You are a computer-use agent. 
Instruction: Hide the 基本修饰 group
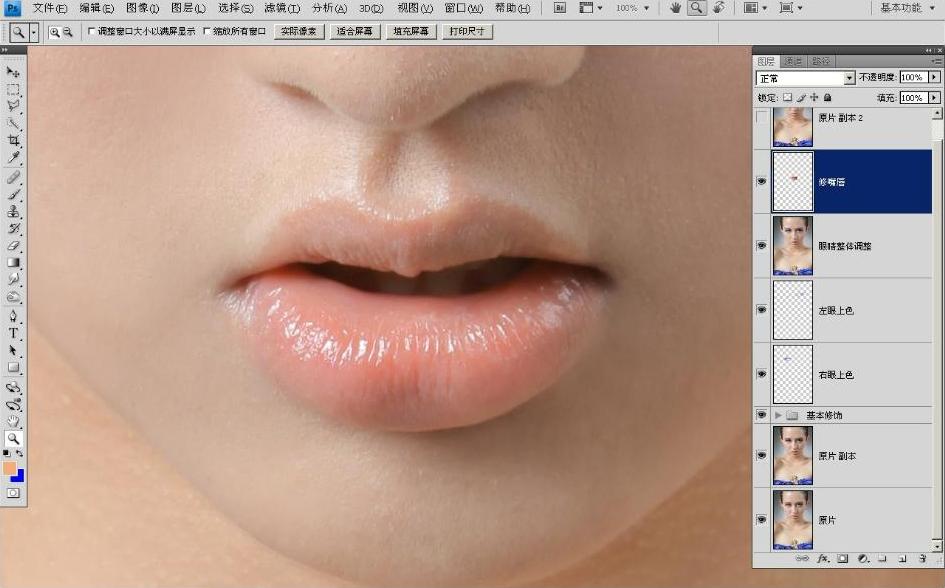click(762, 414)
